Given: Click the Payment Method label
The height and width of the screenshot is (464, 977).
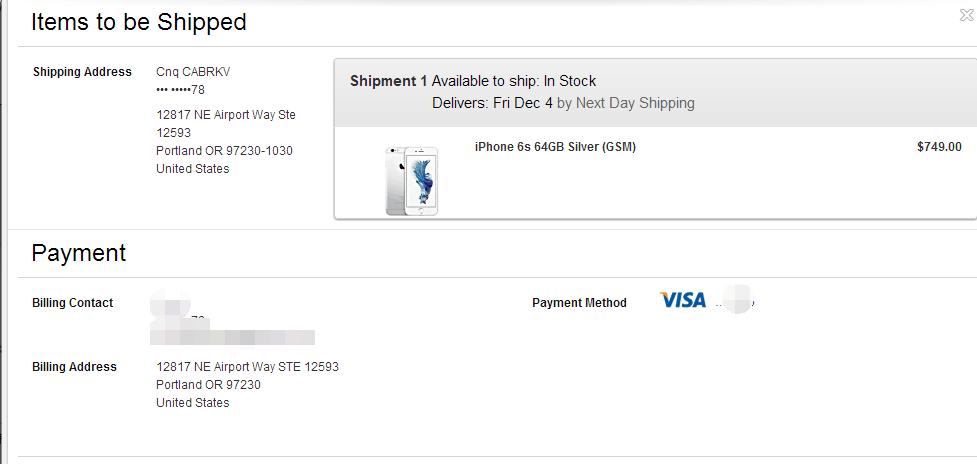Looking at the screenshot, I should 579,303.
